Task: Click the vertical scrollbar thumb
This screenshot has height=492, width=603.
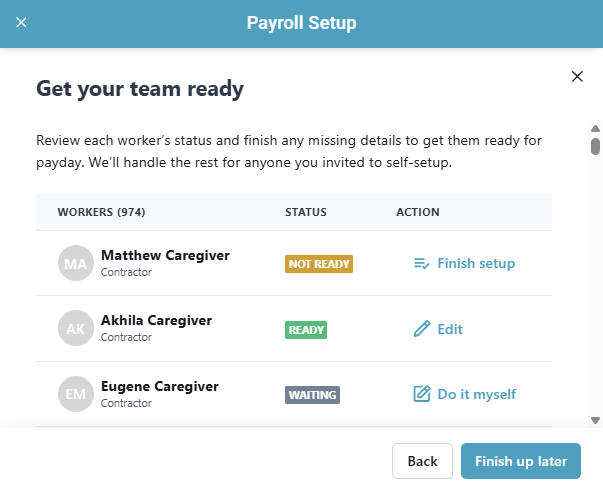Action: click(x=595, y=146)
